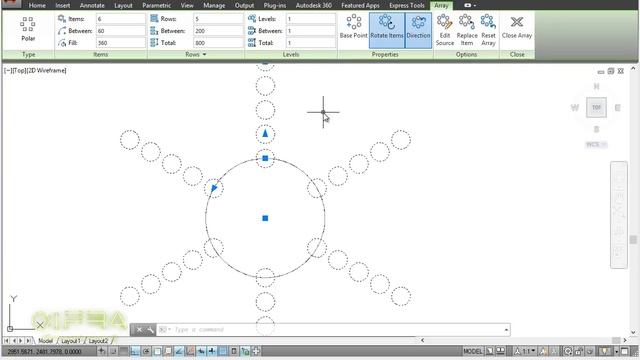Toggle Object Snap Tracking in status bar
640x360 pixels.
point(179,351)
